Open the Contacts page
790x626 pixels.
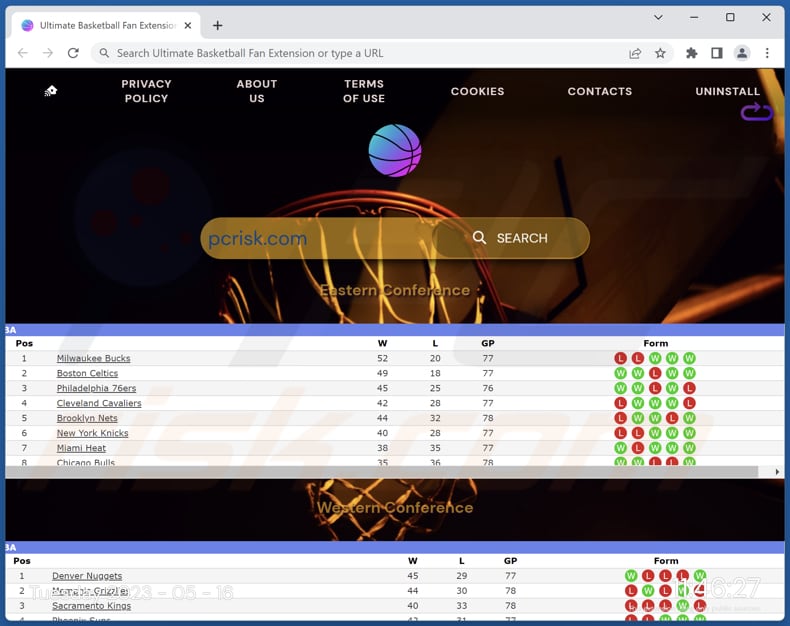600,91
